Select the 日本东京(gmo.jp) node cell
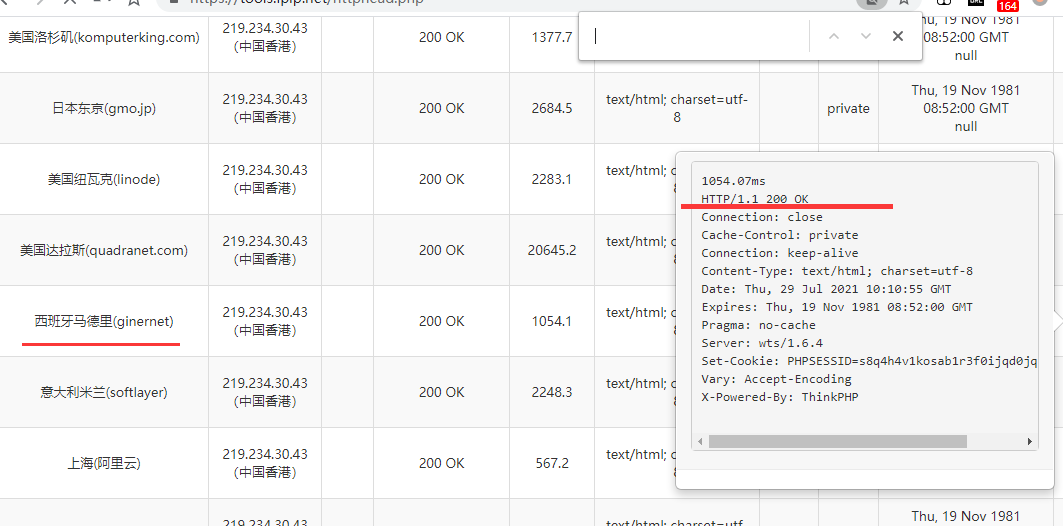This screenshot has width=1063, height=526. [x=104, y=109]
